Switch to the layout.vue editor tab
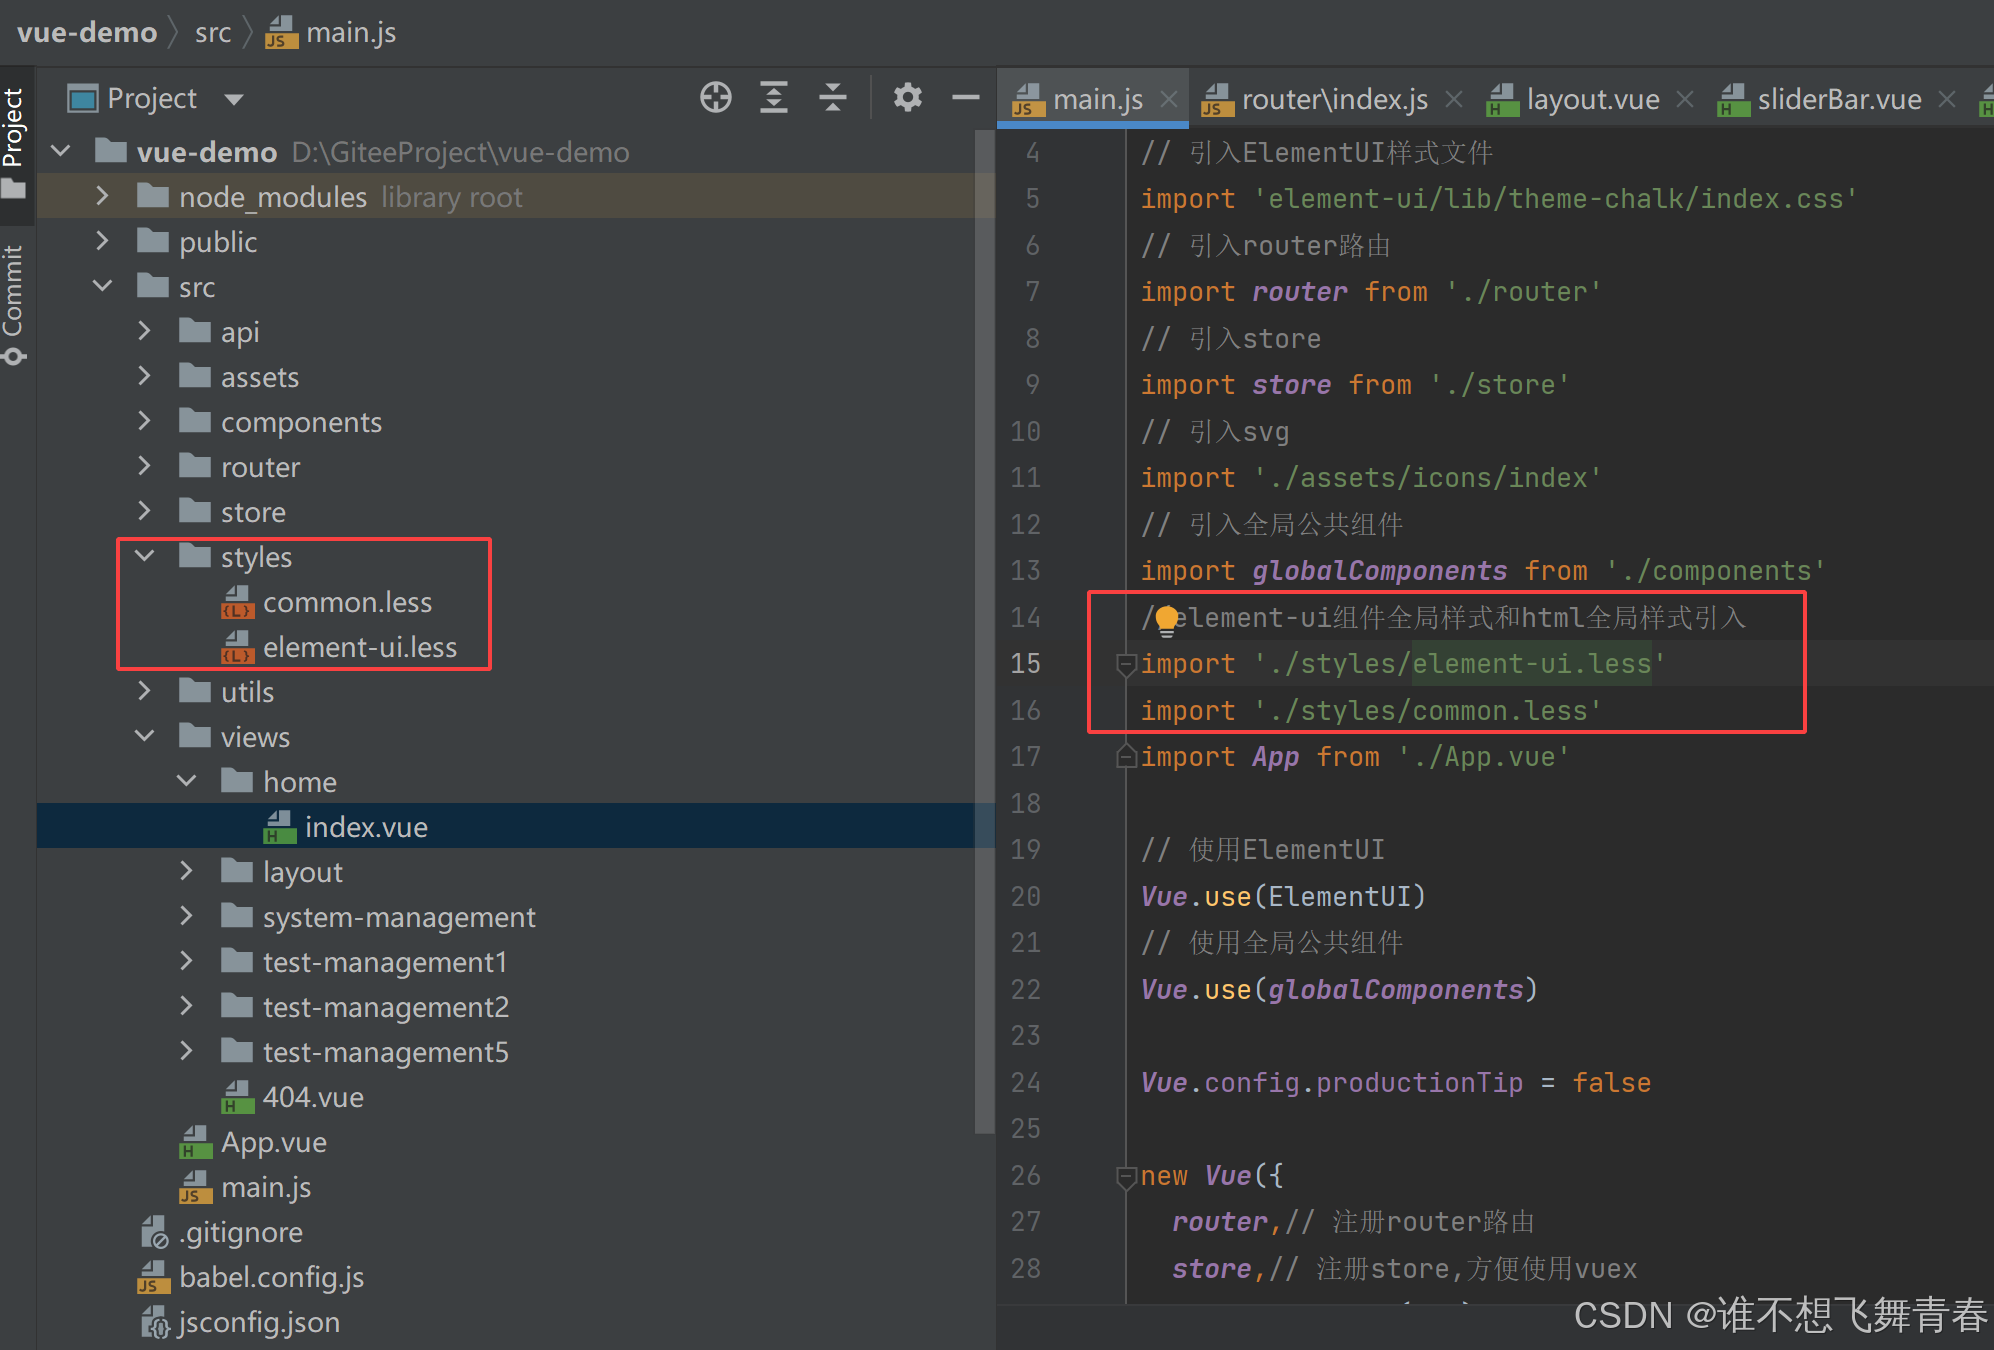This screenshot has height=1350, width=1994. (1592, 99)
